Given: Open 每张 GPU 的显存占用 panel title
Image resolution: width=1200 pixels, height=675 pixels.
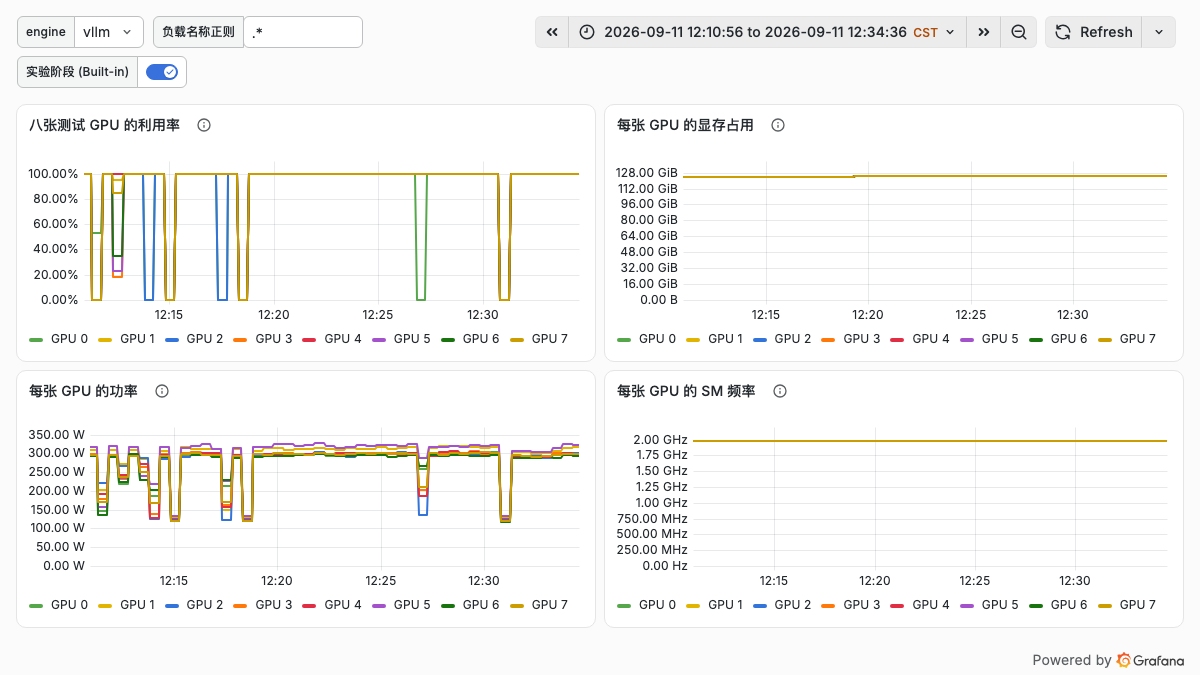Looking at the screenshot, I should pos(686,125).
